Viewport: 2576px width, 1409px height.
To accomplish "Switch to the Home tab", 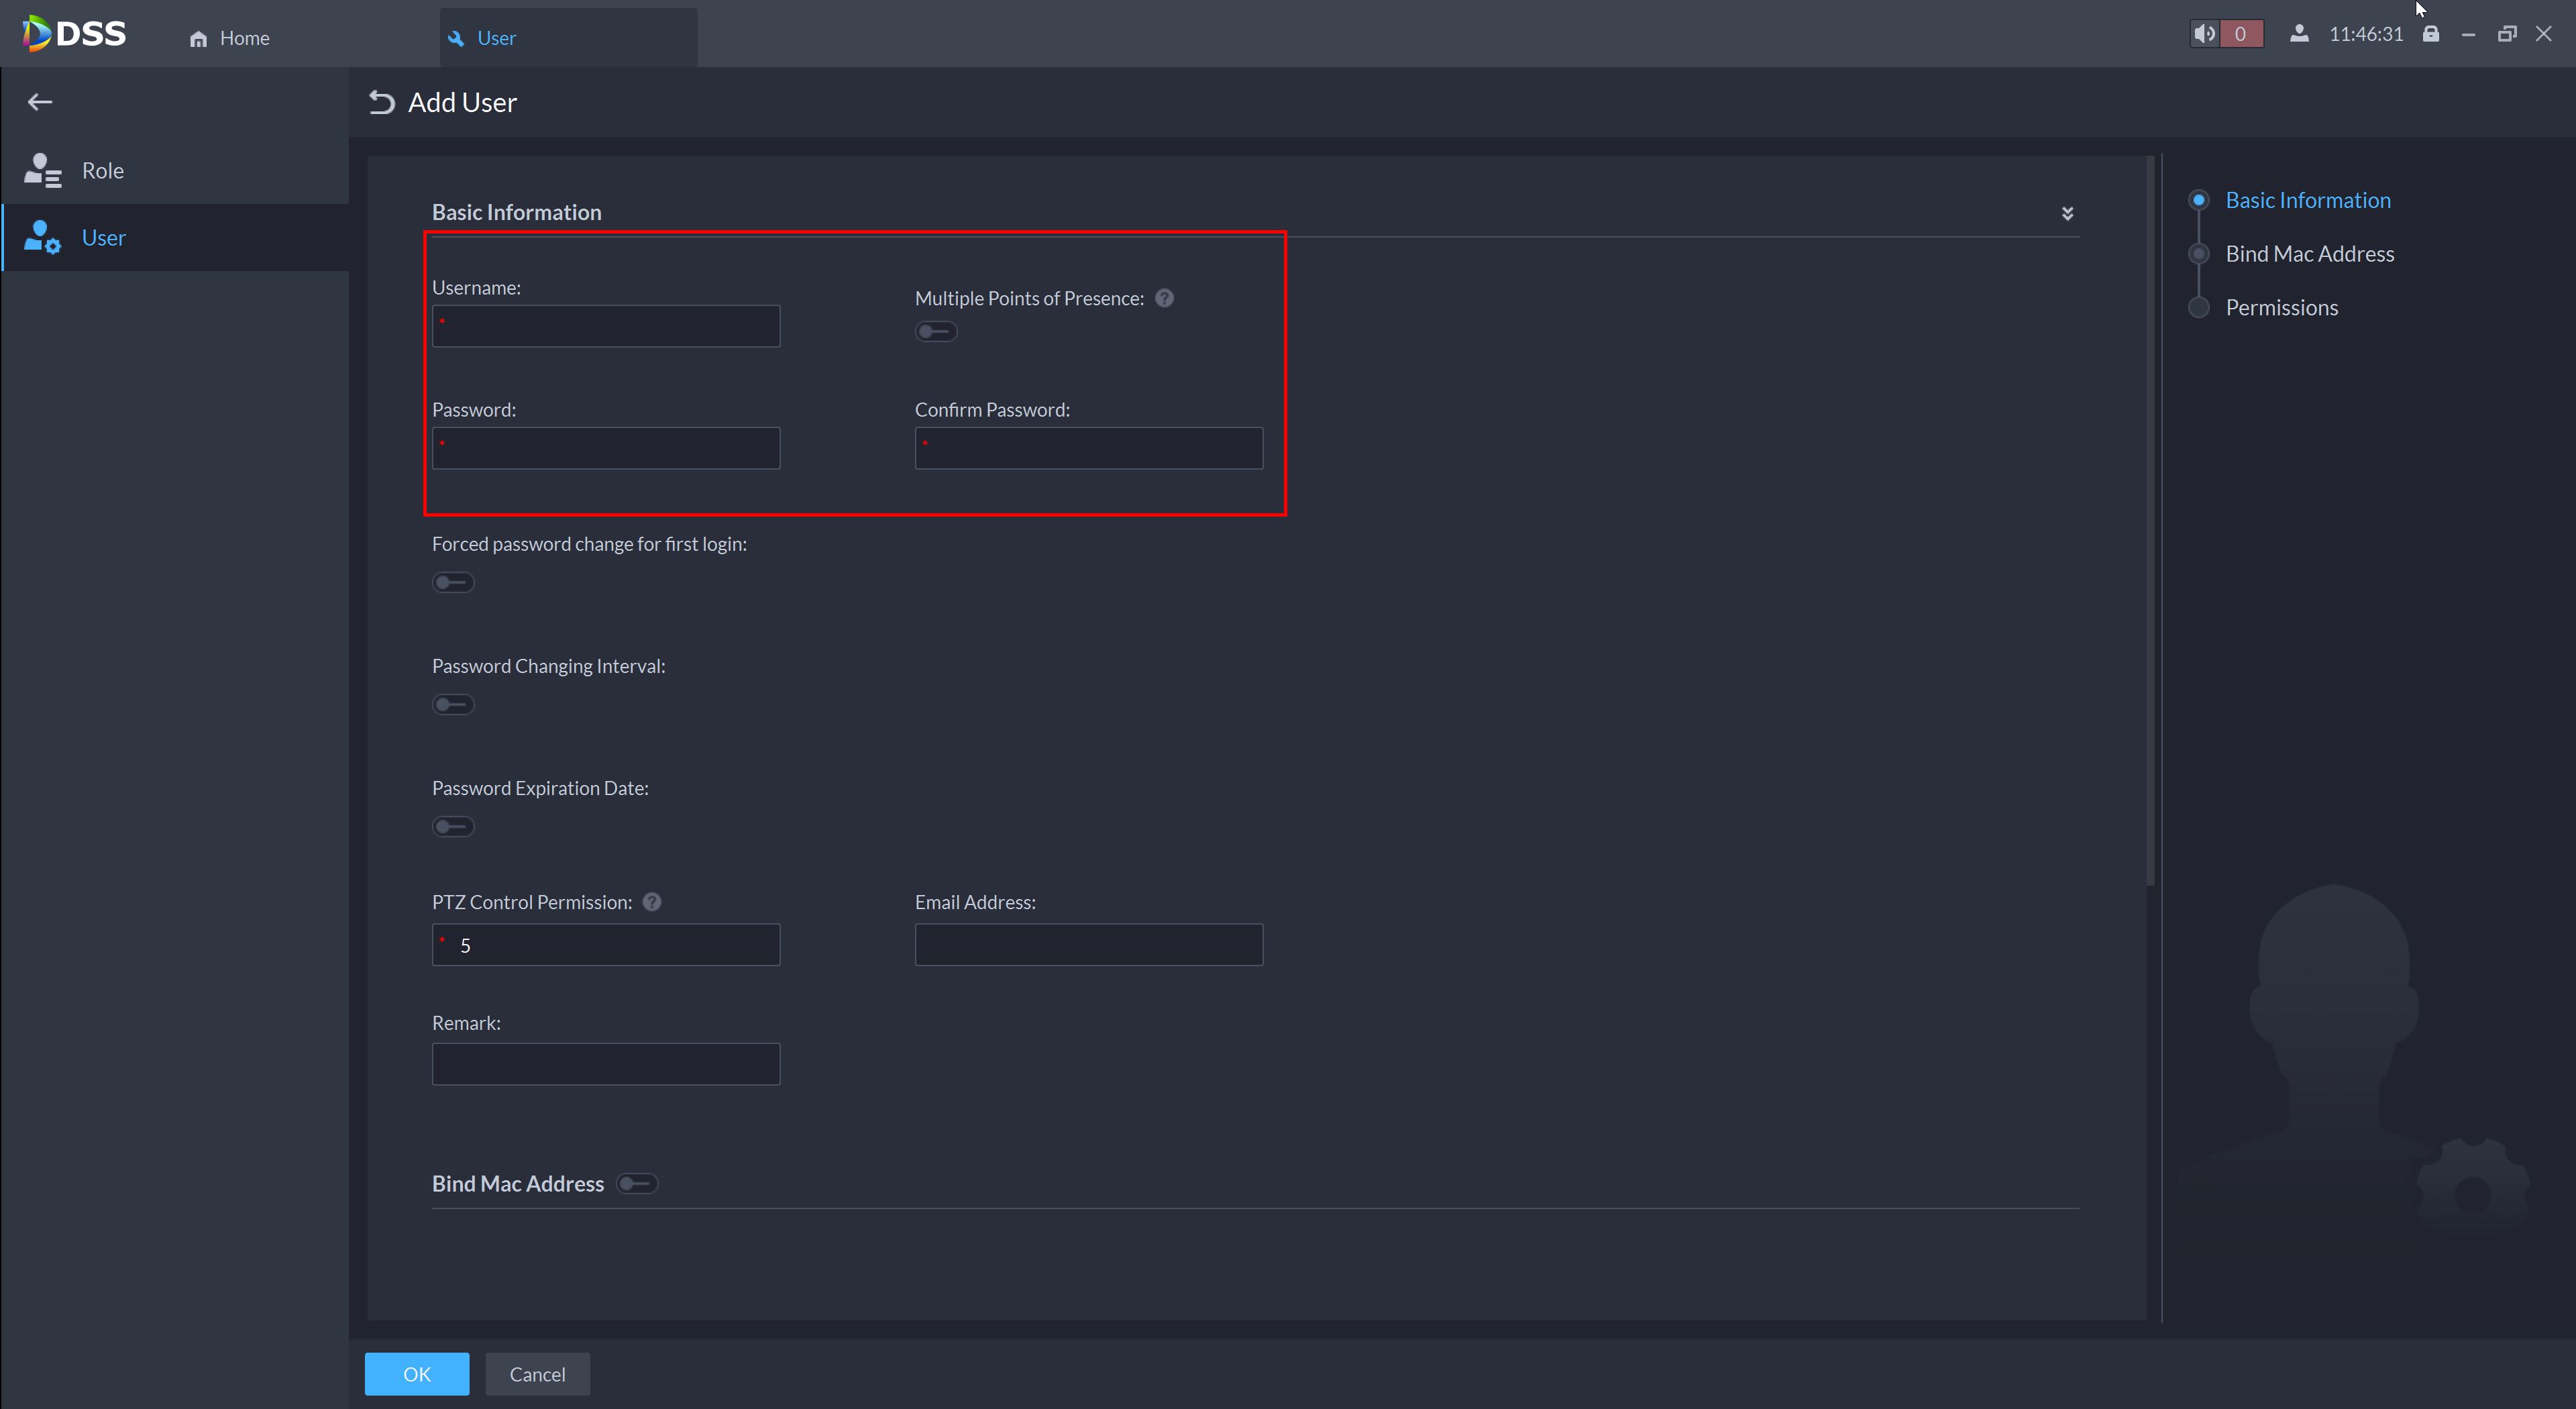I will (230, 38).
